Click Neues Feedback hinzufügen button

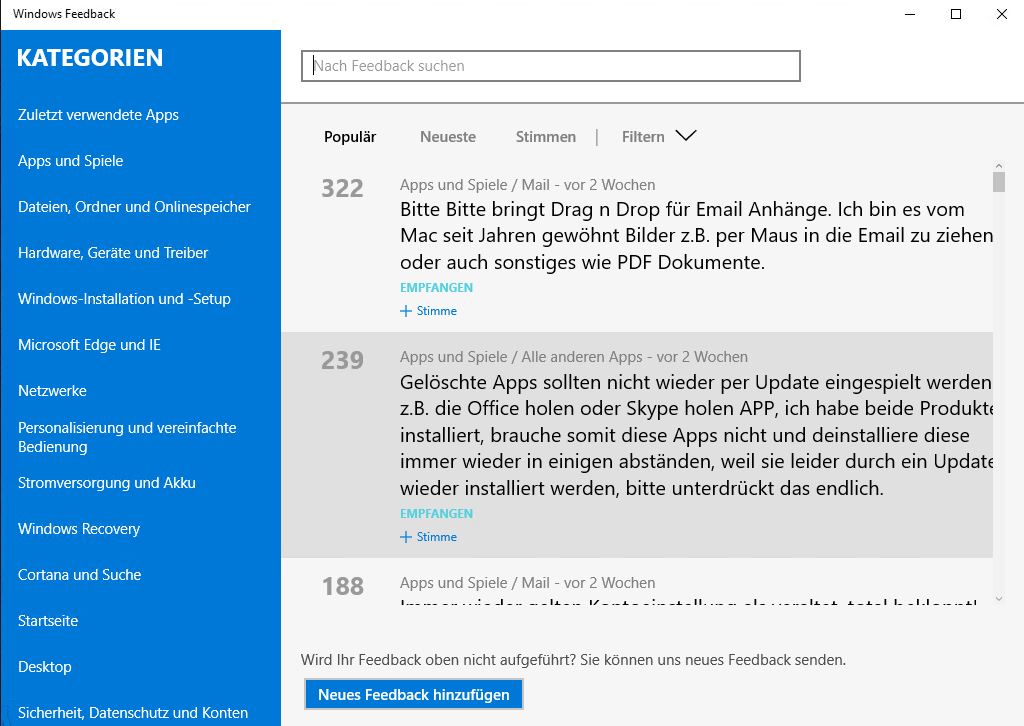click(413, 695)
